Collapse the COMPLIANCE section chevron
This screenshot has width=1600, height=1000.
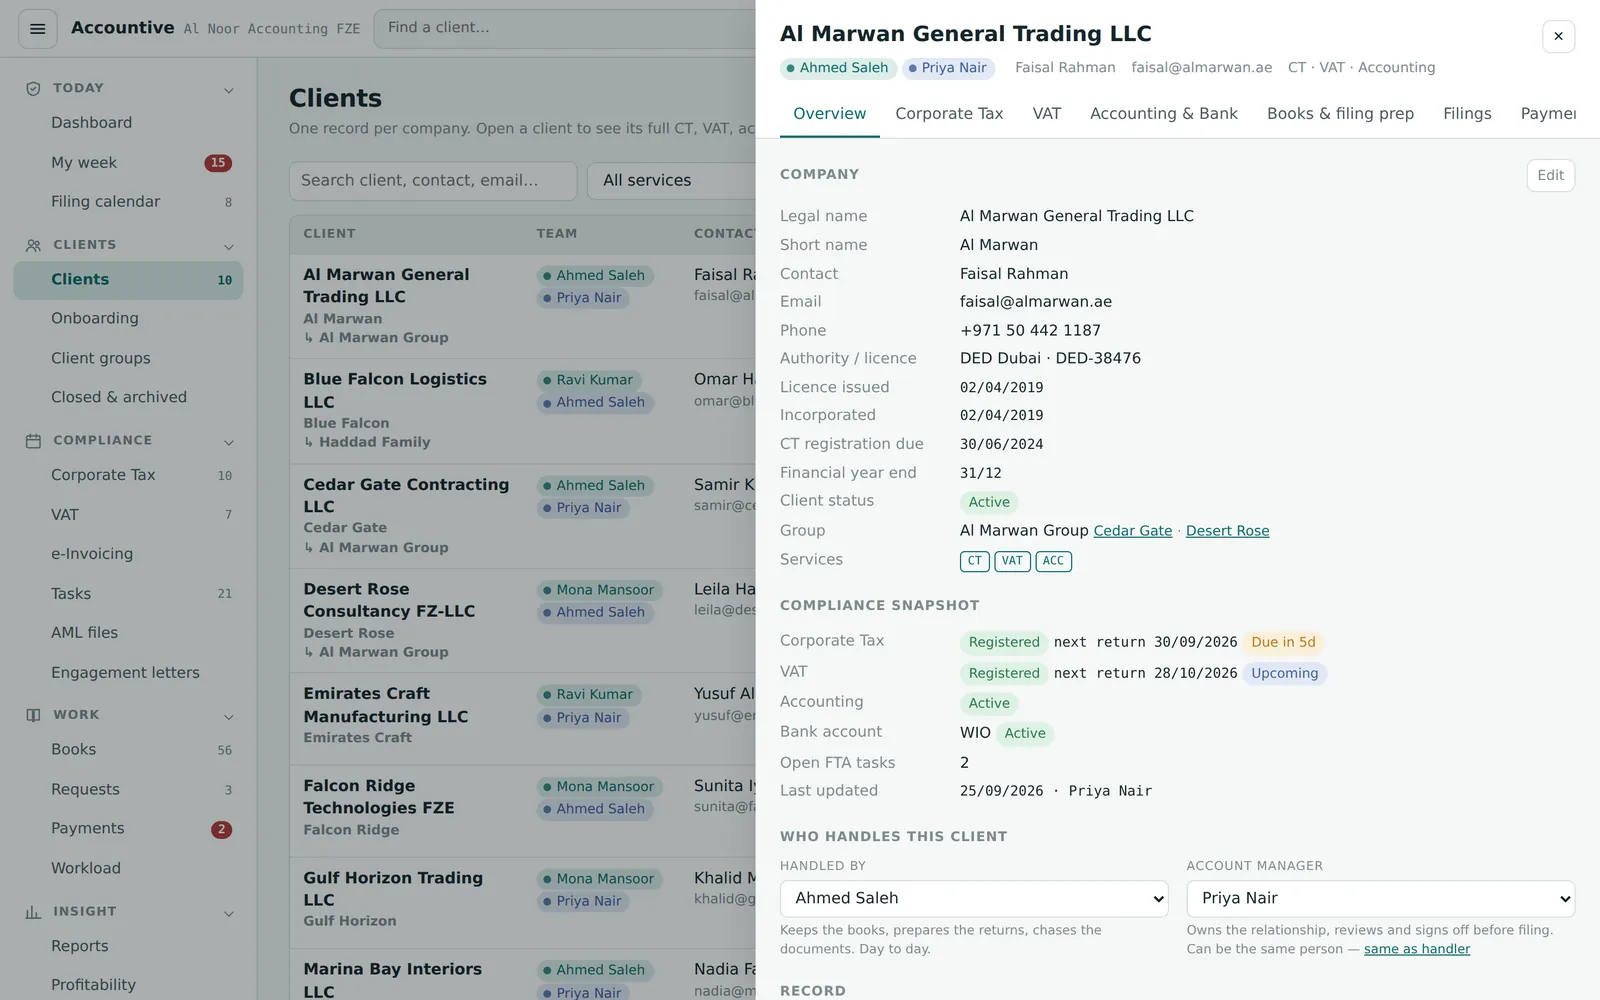(229, 442)
